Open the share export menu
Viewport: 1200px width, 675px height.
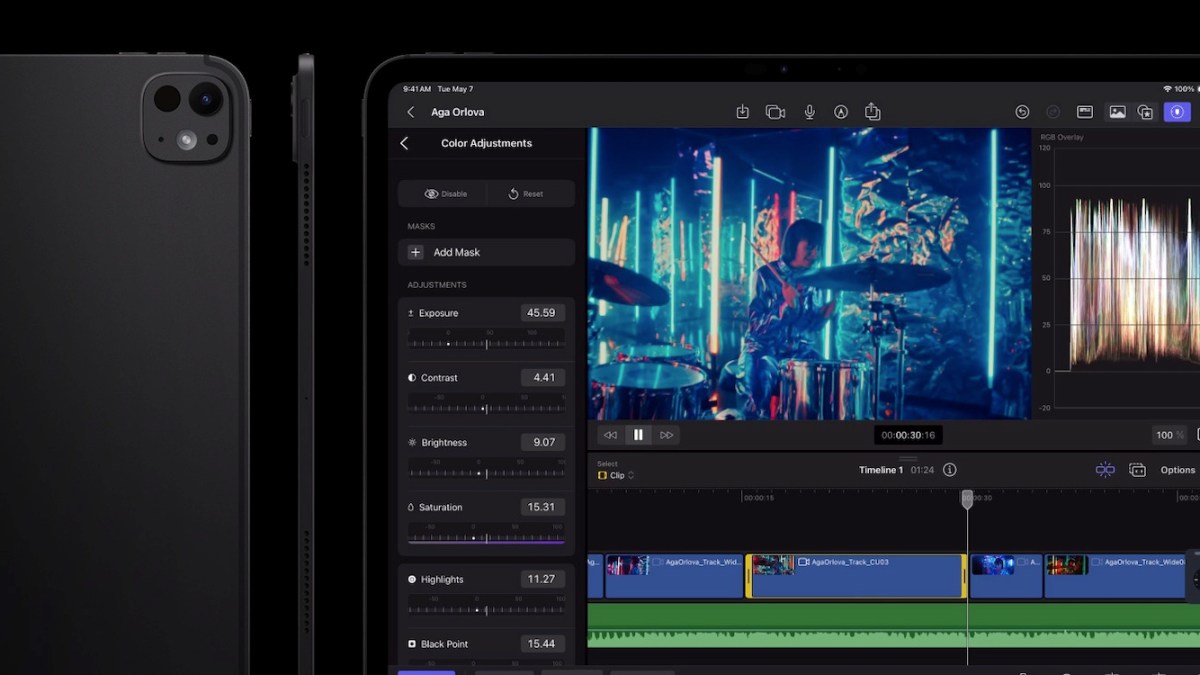coord(872,111)
